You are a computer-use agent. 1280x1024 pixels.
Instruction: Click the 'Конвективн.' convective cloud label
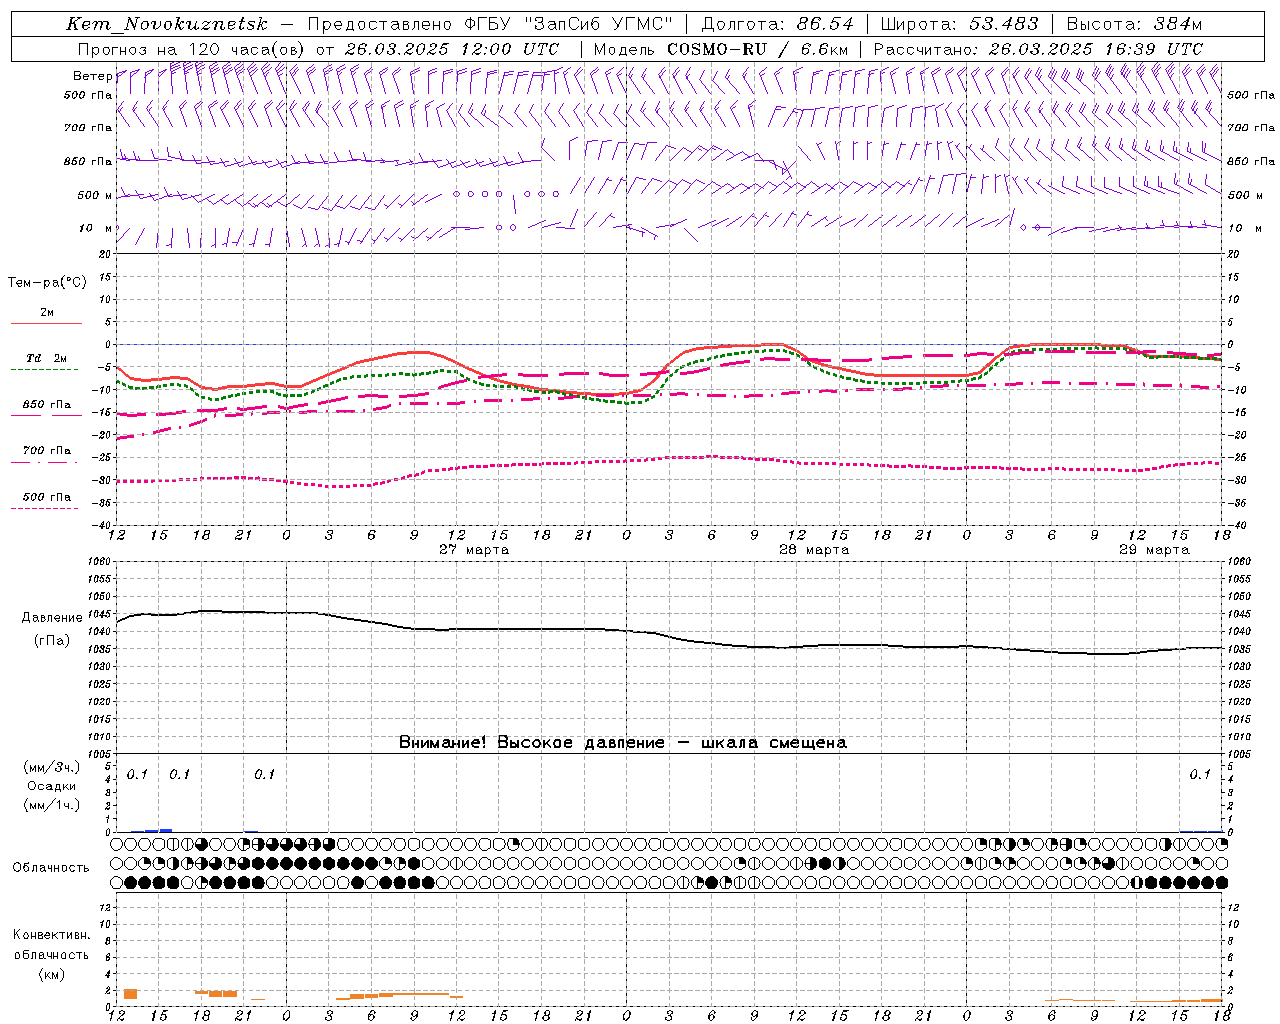51,935
